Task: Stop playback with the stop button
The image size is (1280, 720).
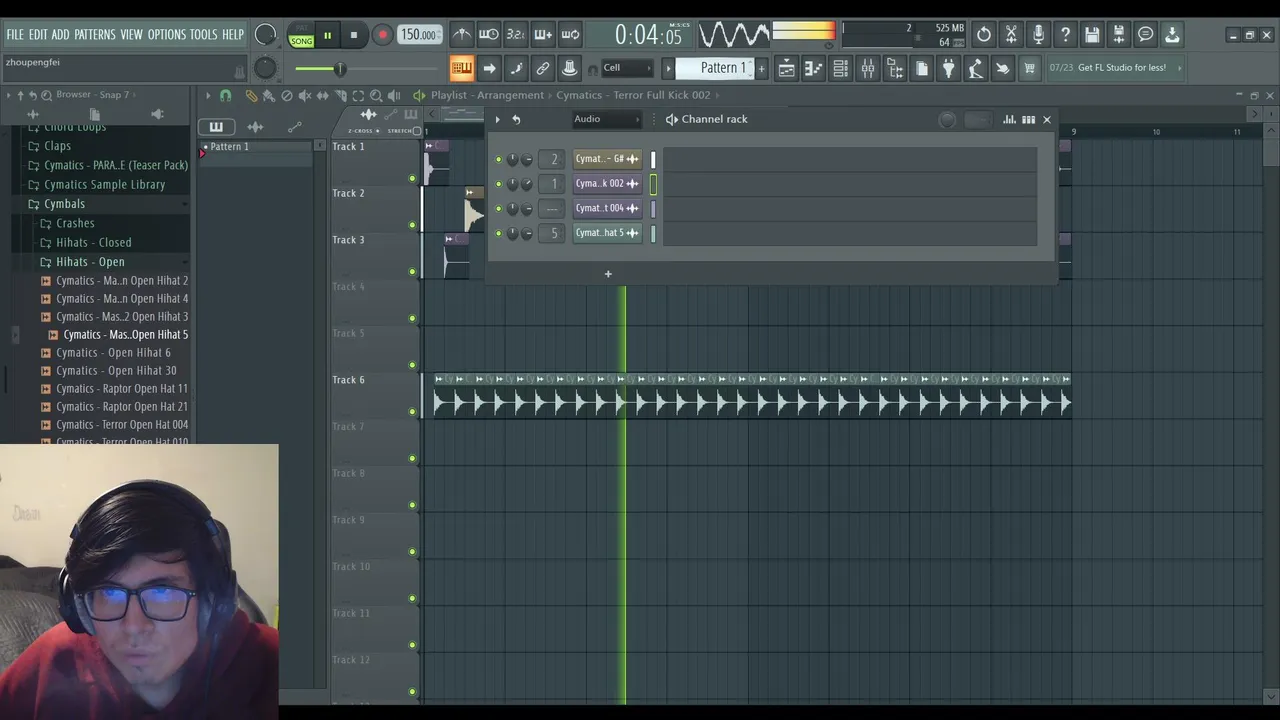Action: (354, 36)
